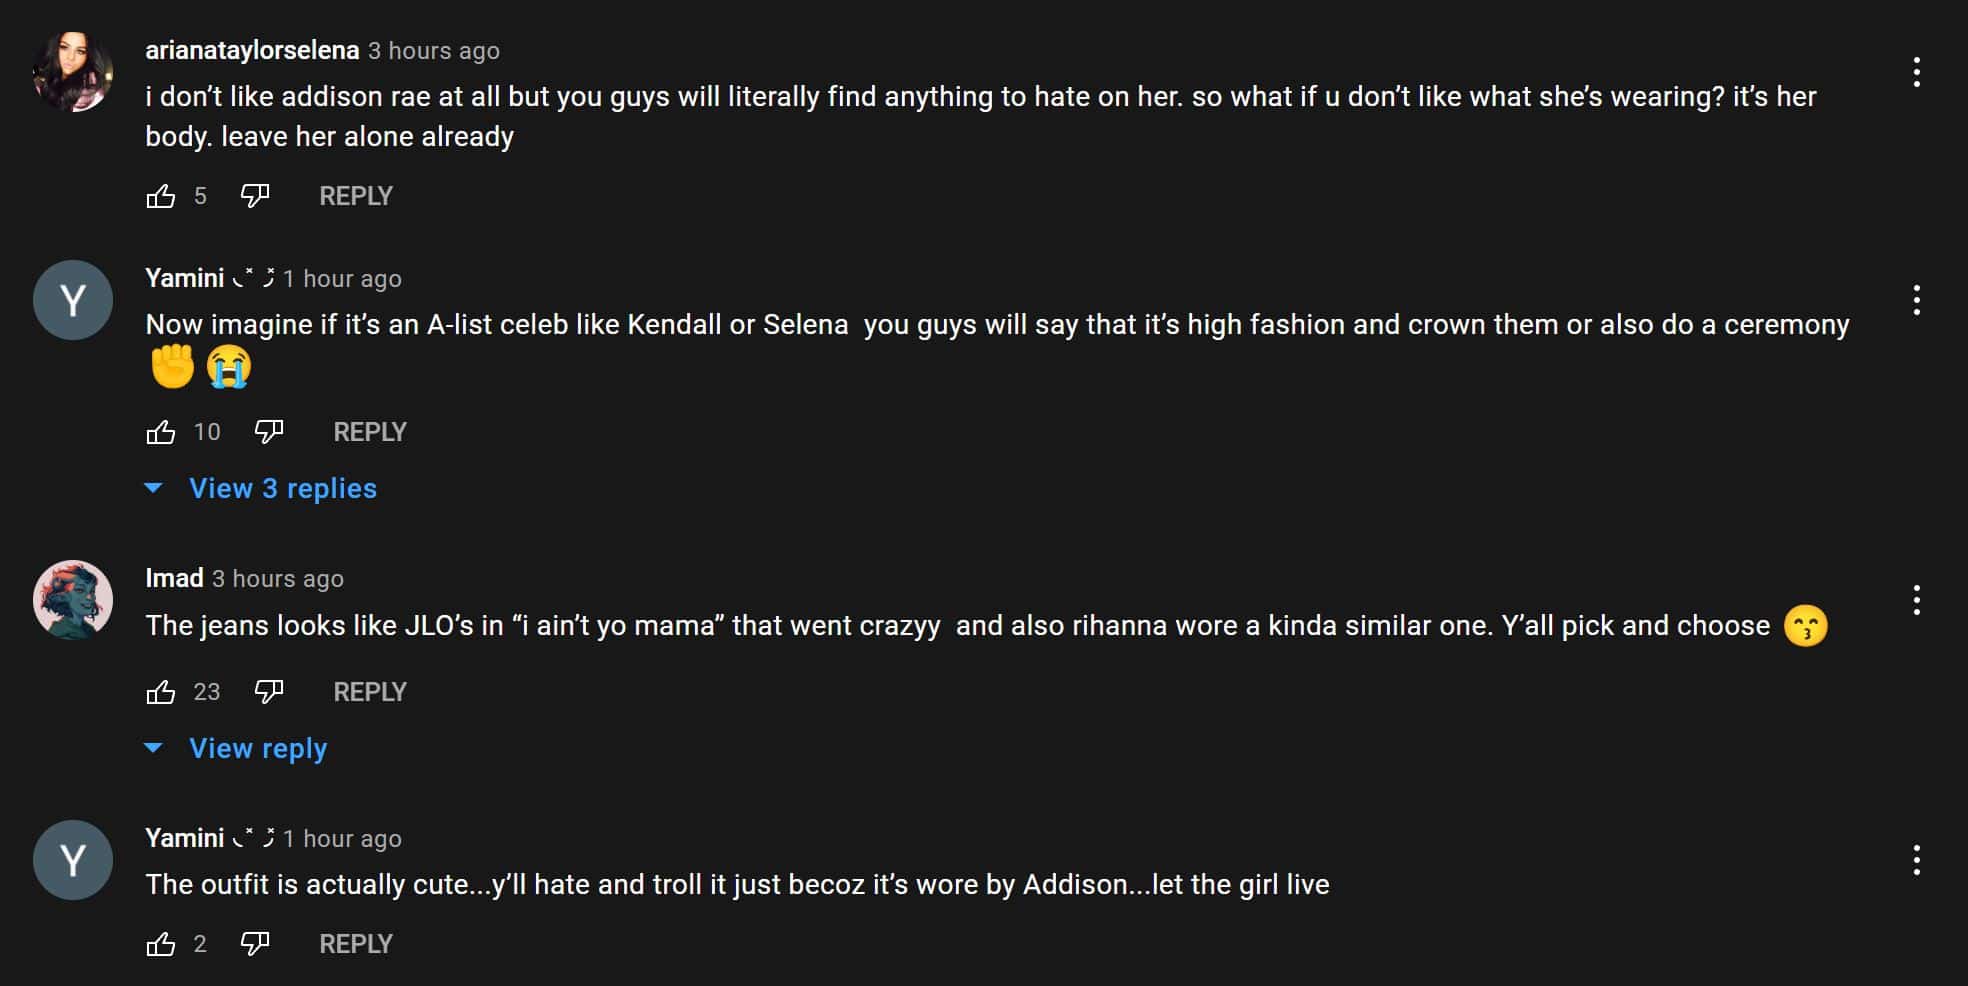Dislike Yamini's comment about A-list celebs
Screen dimensions: 1968x986
coord(269,432)
